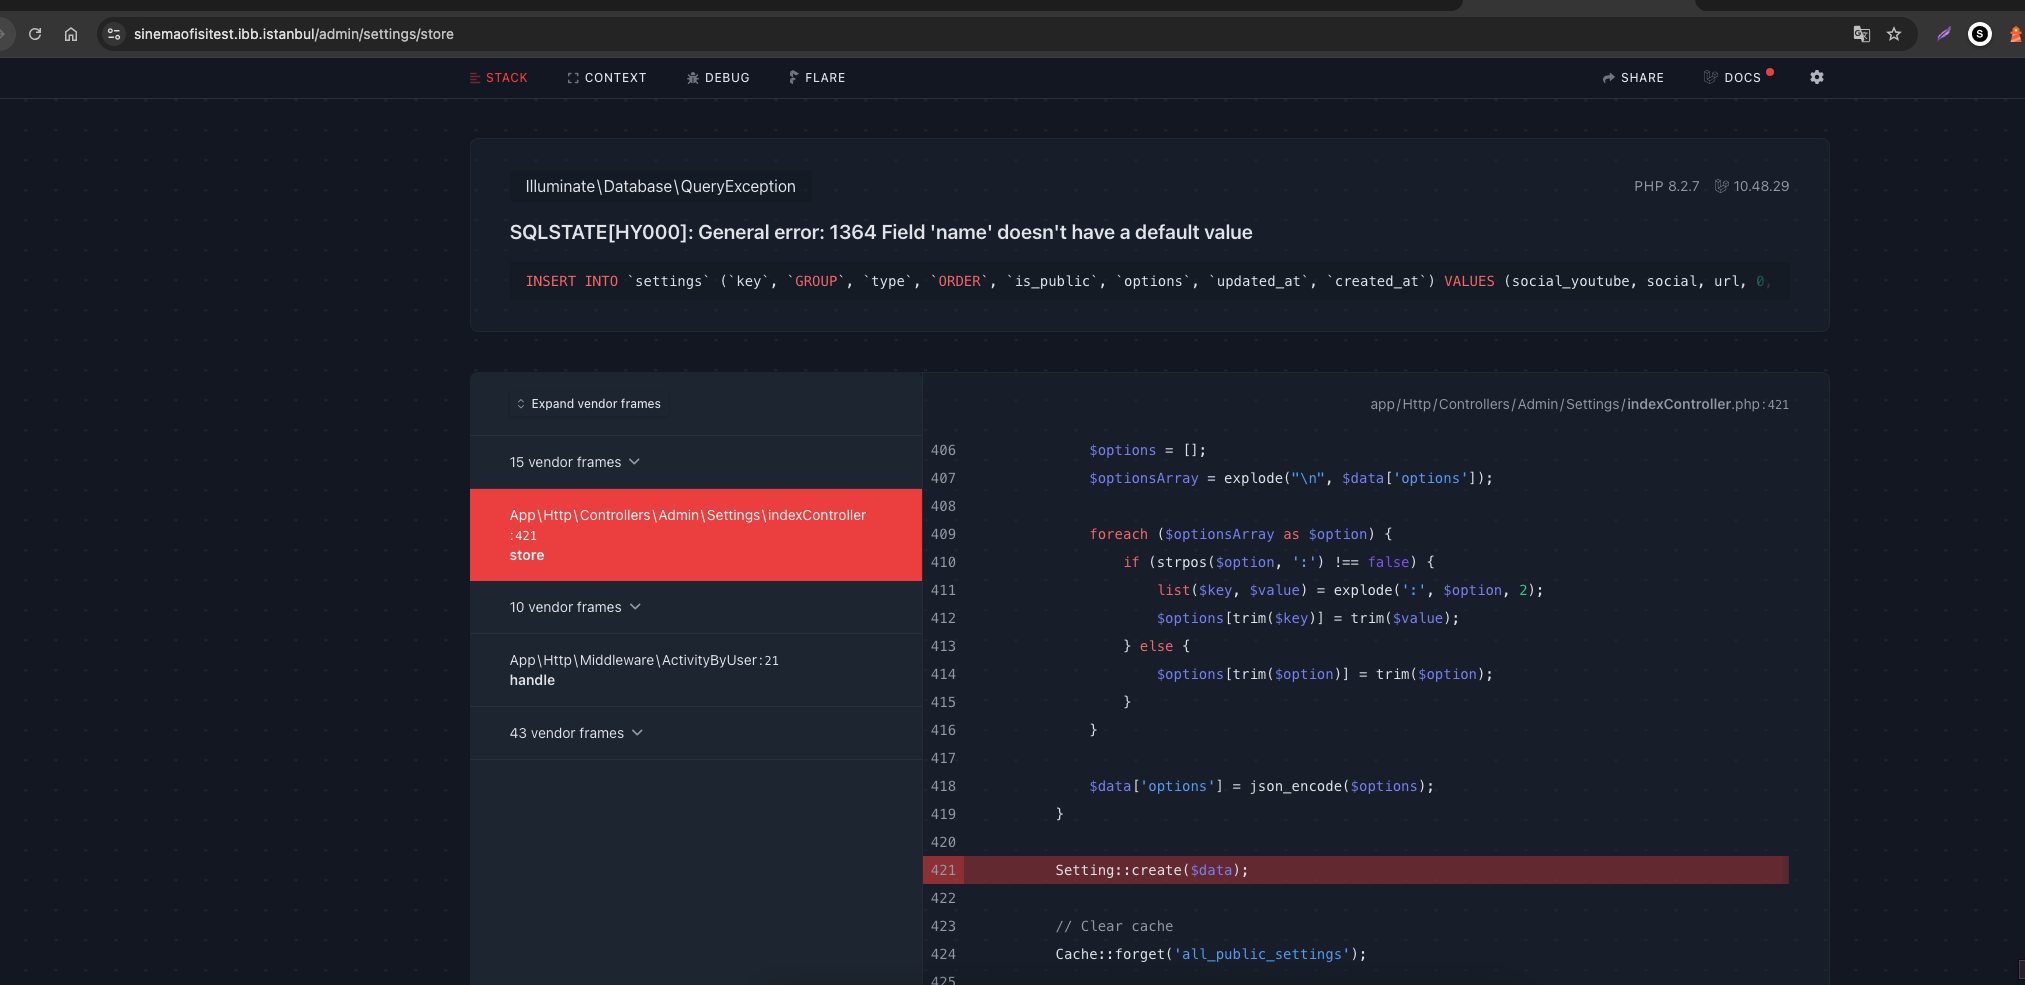Click code line 409 foreach statement

pyautogui.click(x=1240, y=534)
